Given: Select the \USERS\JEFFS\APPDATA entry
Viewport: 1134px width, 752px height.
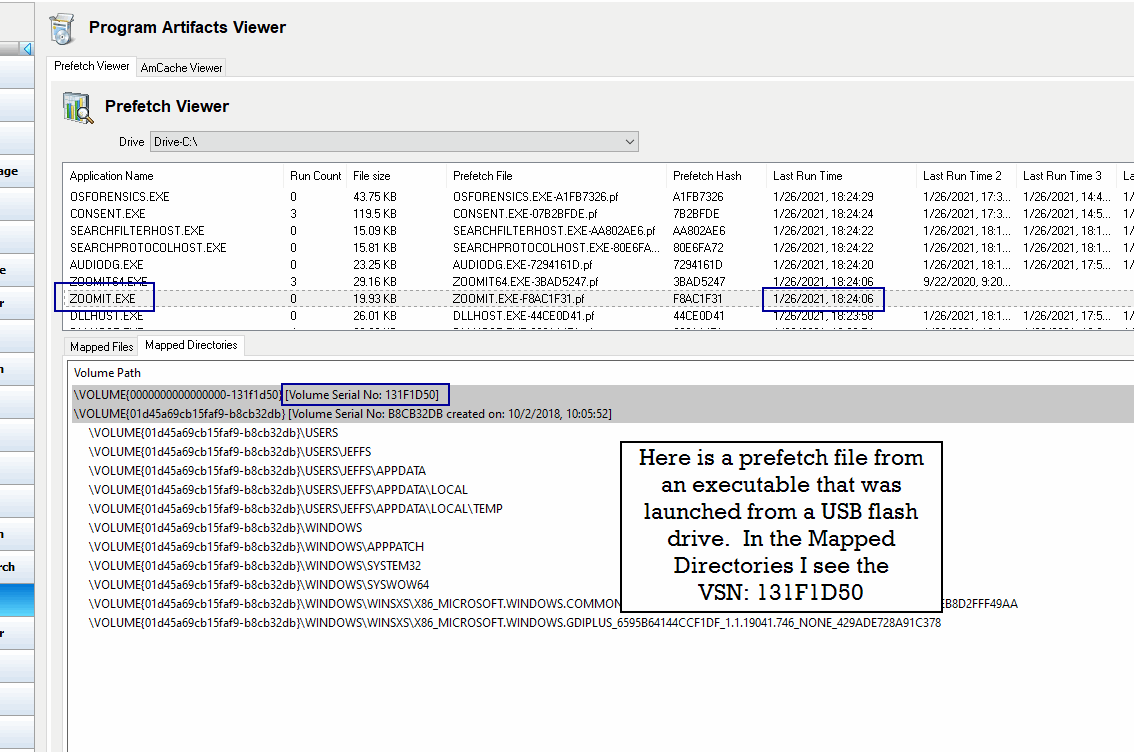Looking at the screenshot, I should (257, 471).
